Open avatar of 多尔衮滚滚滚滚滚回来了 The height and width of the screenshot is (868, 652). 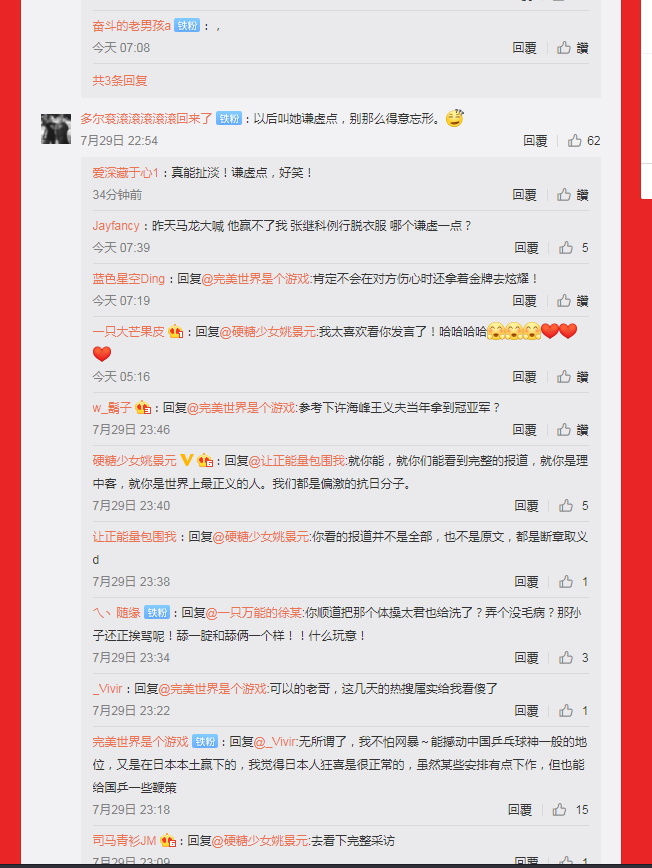tap(56, 129)
